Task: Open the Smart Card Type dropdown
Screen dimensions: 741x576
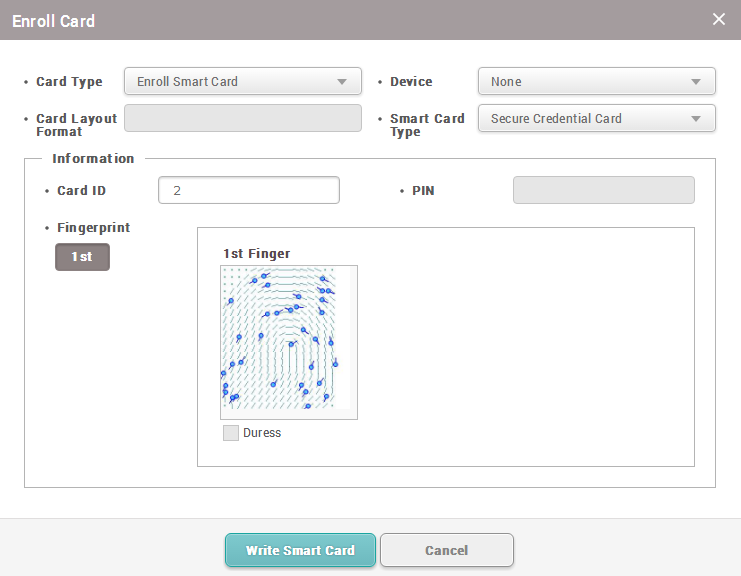Action: coord(596,118)
